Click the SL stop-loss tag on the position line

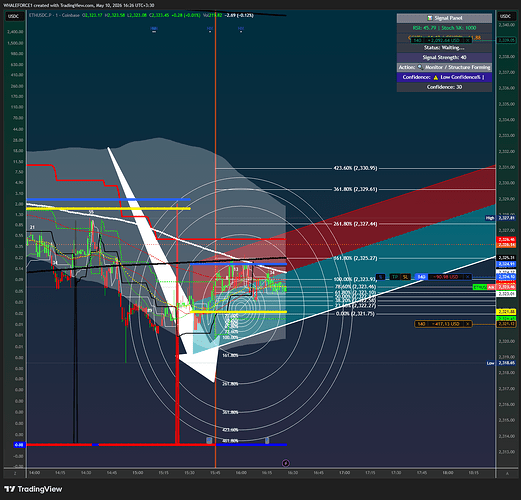tap(405, 277)
